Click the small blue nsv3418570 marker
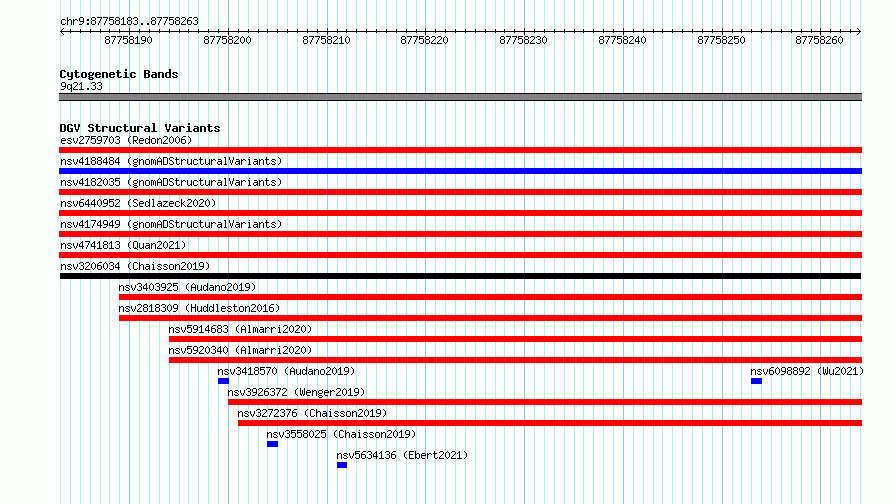This screenshot has width=890, height=504. click(223, 381)
